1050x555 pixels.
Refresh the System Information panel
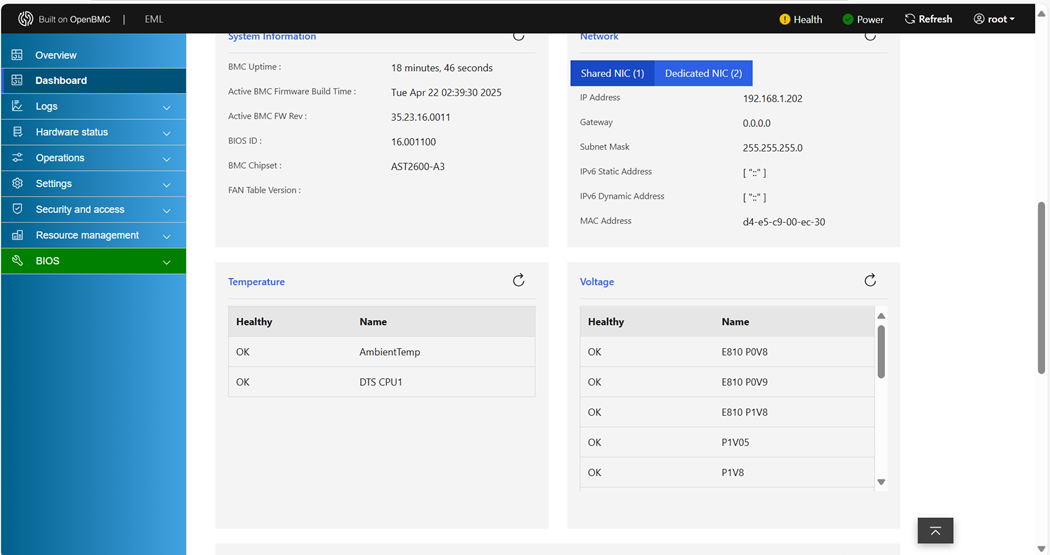pyautogui.click(x=518, y=37)
